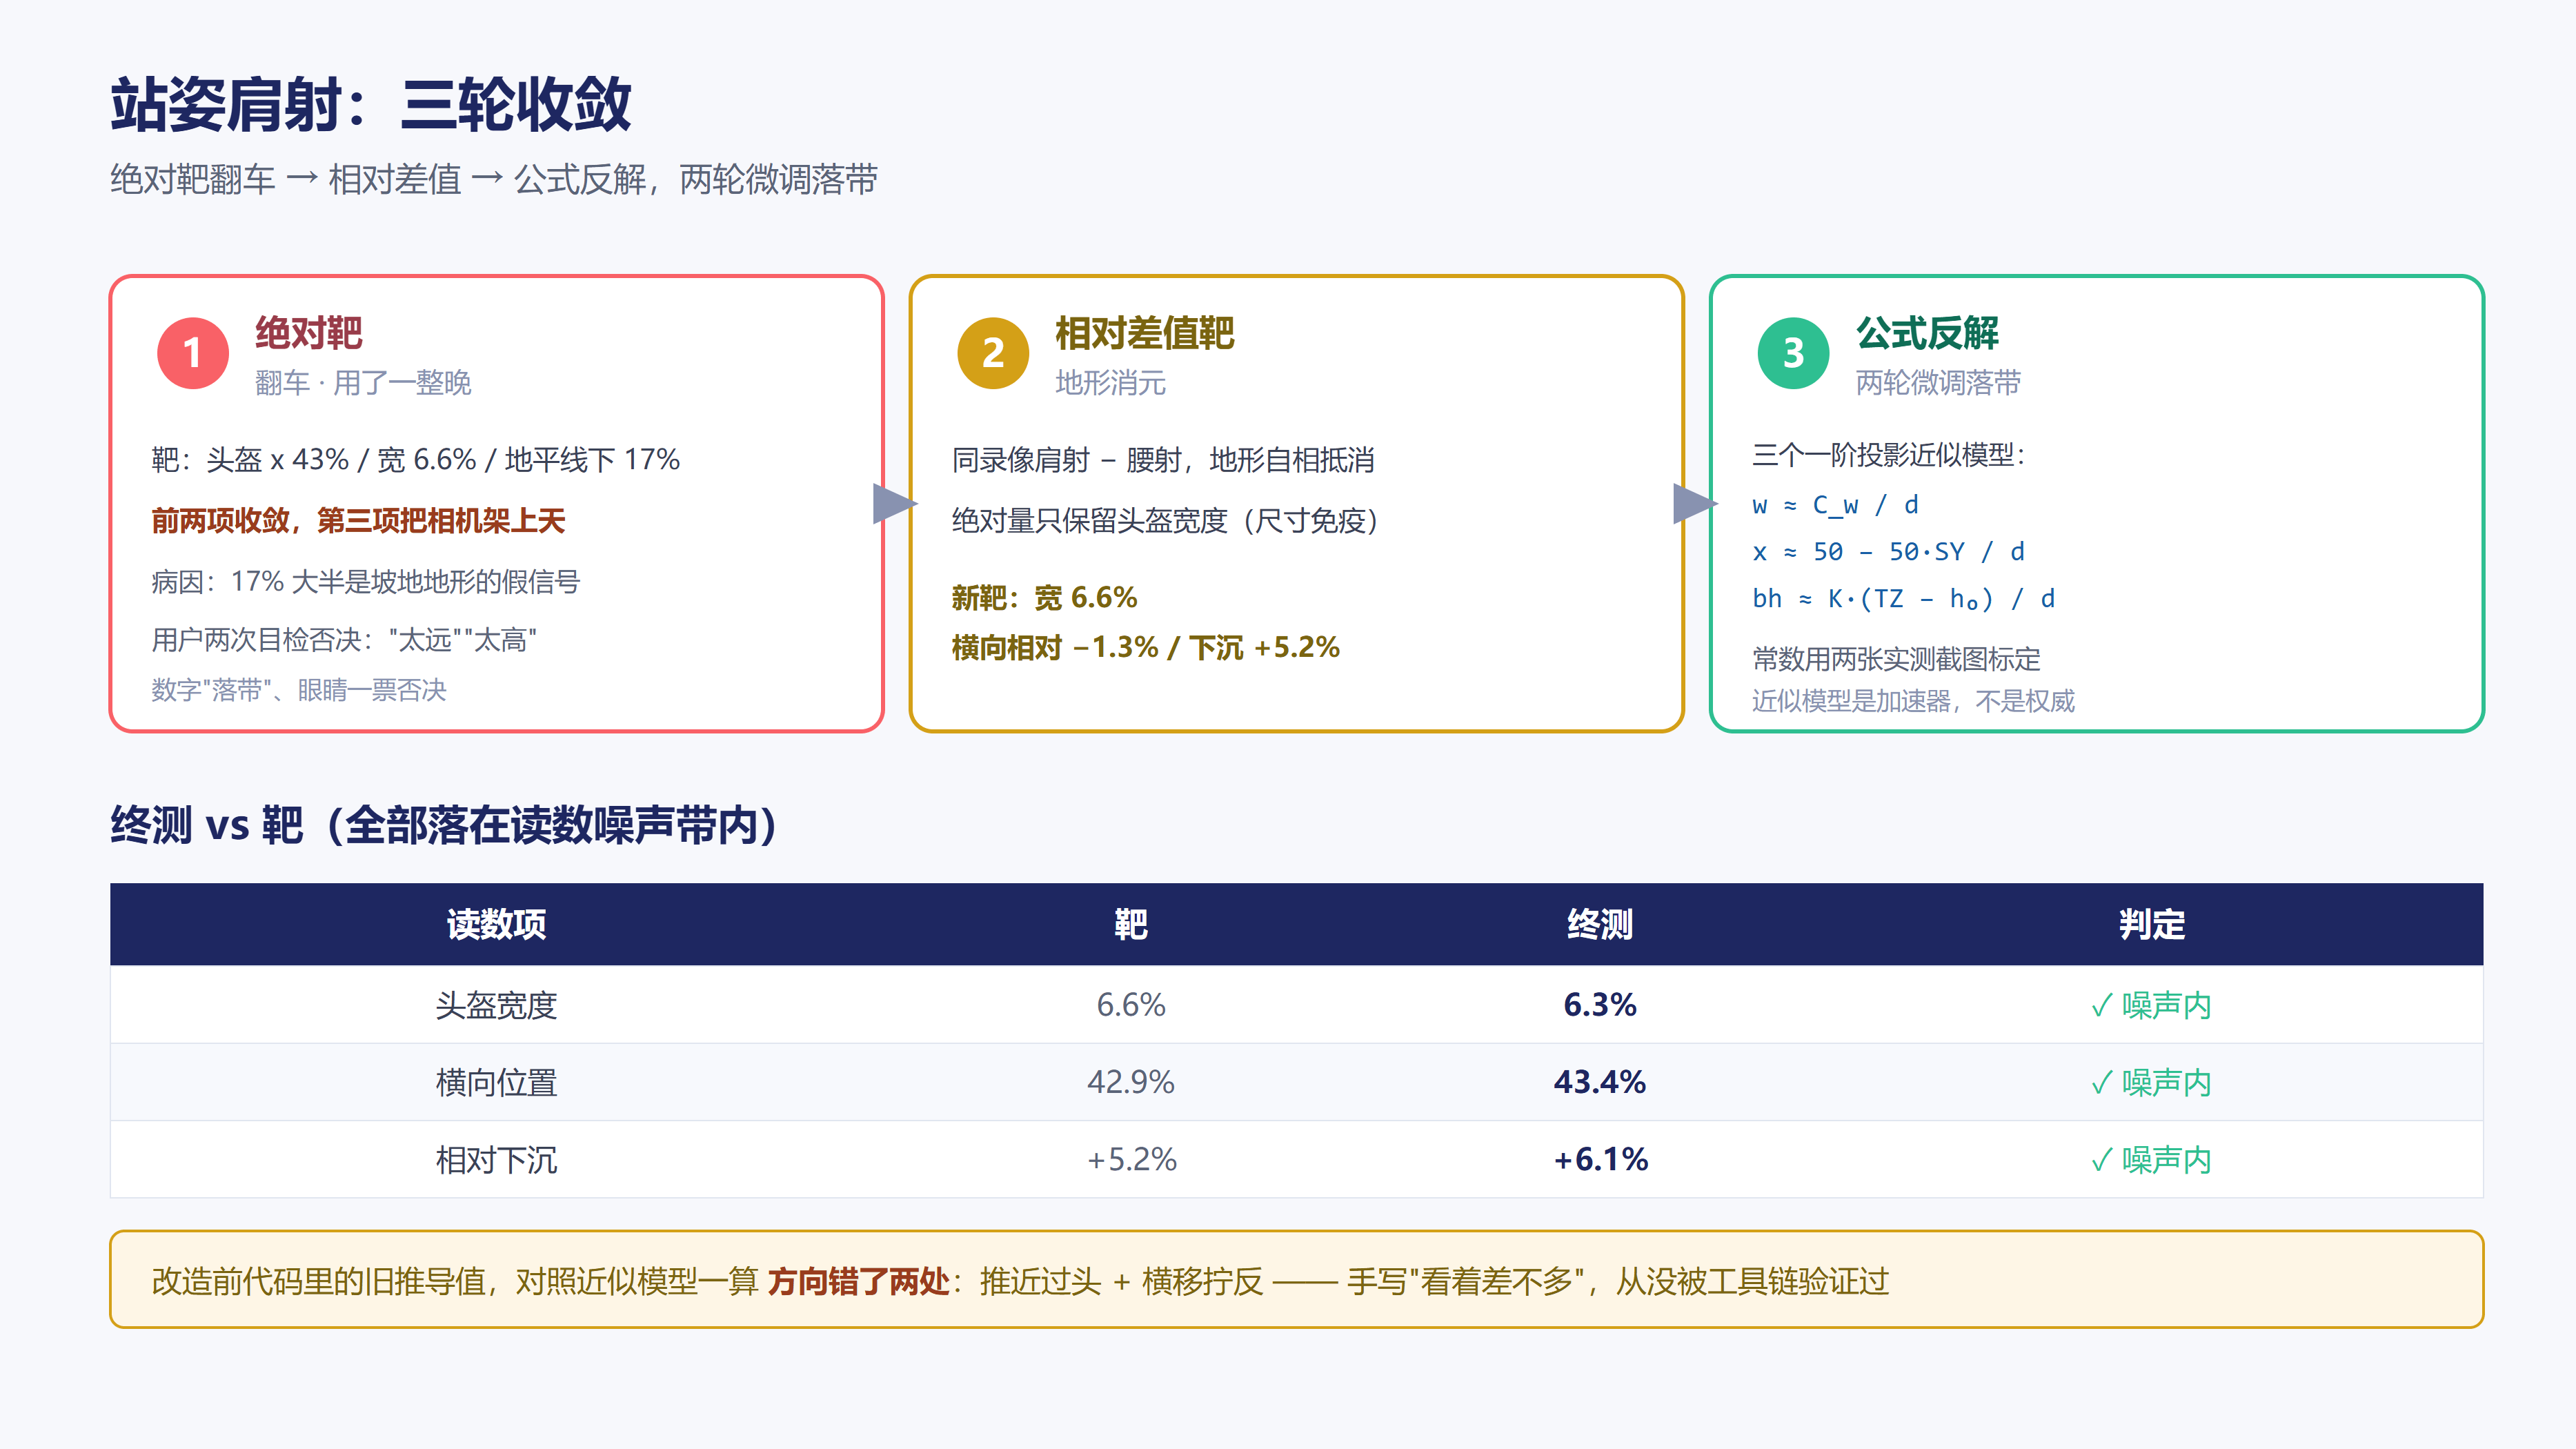Select the 判定 column header
2576x1449 pixels.
pyautogui.click(x=2152, y=924)
